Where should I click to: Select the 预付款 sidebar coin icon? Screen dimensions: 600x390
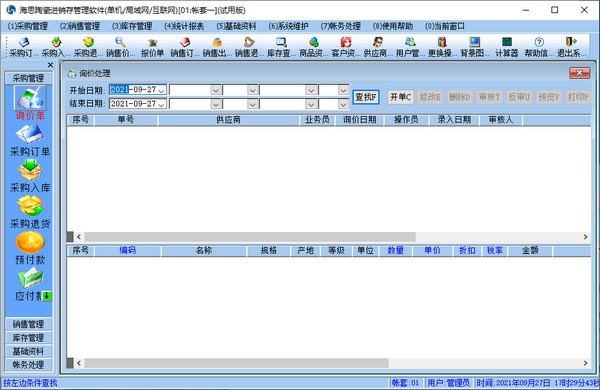[30, 242]
